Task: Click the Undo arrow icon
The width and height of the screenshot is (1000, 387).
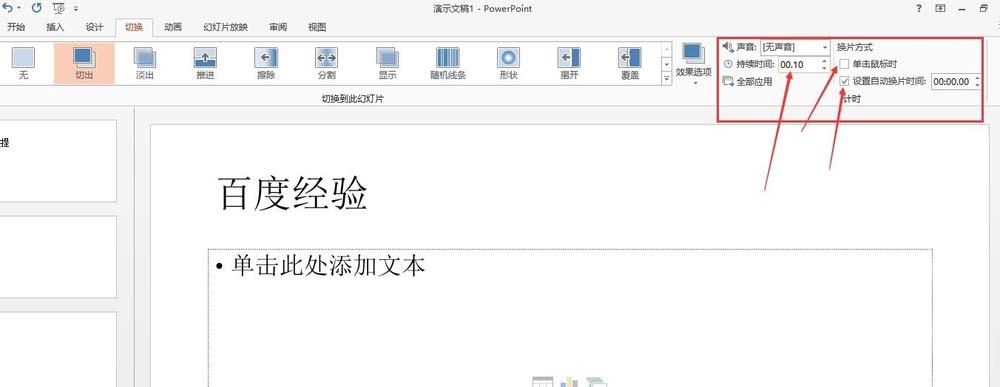Action: click(7, 8)
